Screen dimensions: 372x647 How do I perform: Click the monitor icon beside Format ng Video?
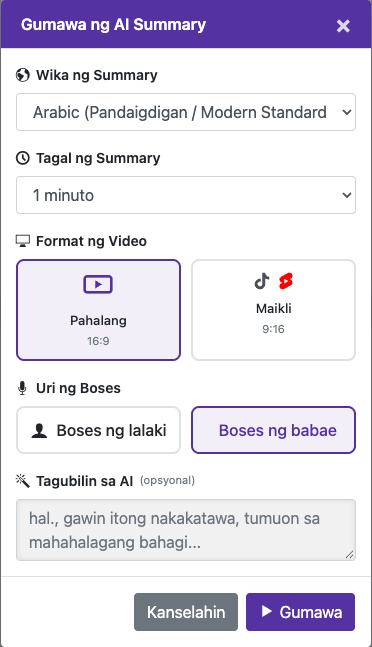click(x=23, y=241)
